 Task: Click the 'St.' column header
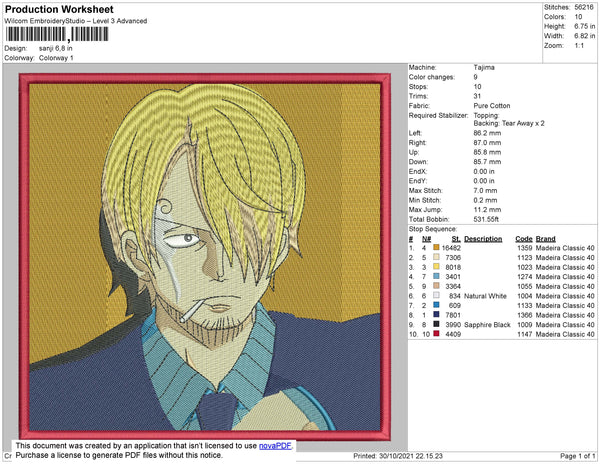tap(456, 239)
